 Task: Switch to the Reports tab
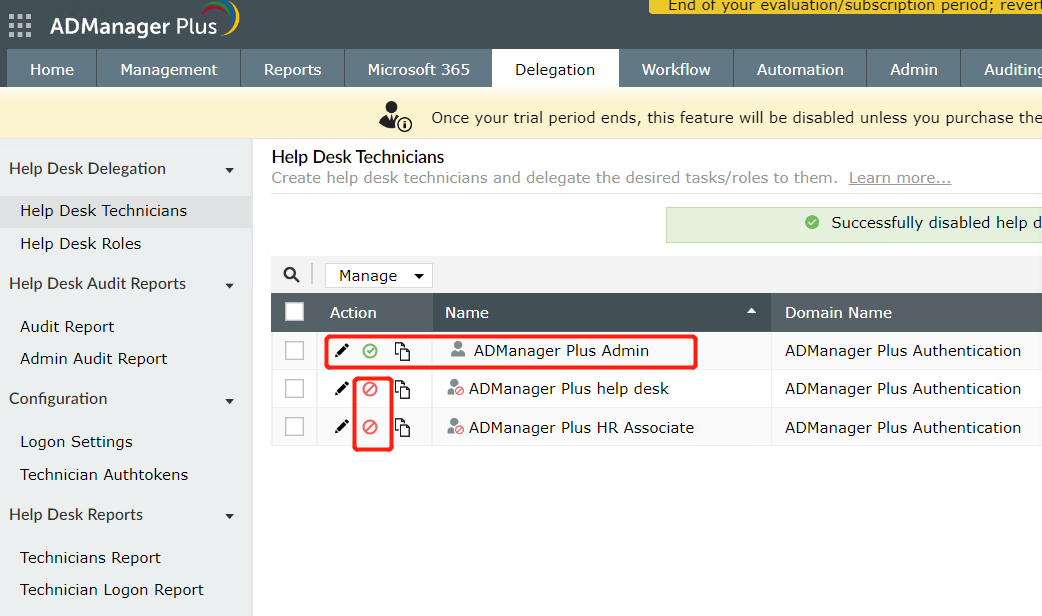292,69
